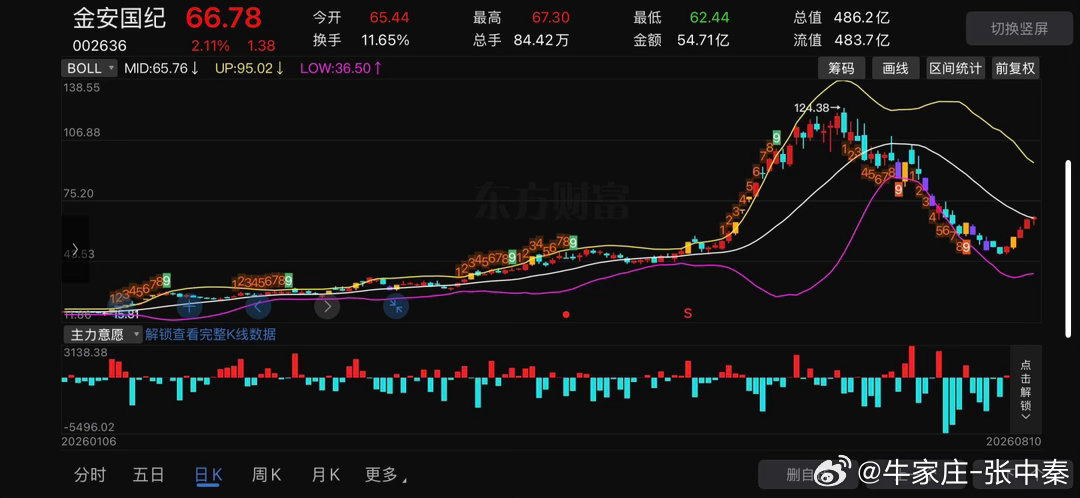Click the 解锁查看完整K线数据 link

(x=211, y=335)
